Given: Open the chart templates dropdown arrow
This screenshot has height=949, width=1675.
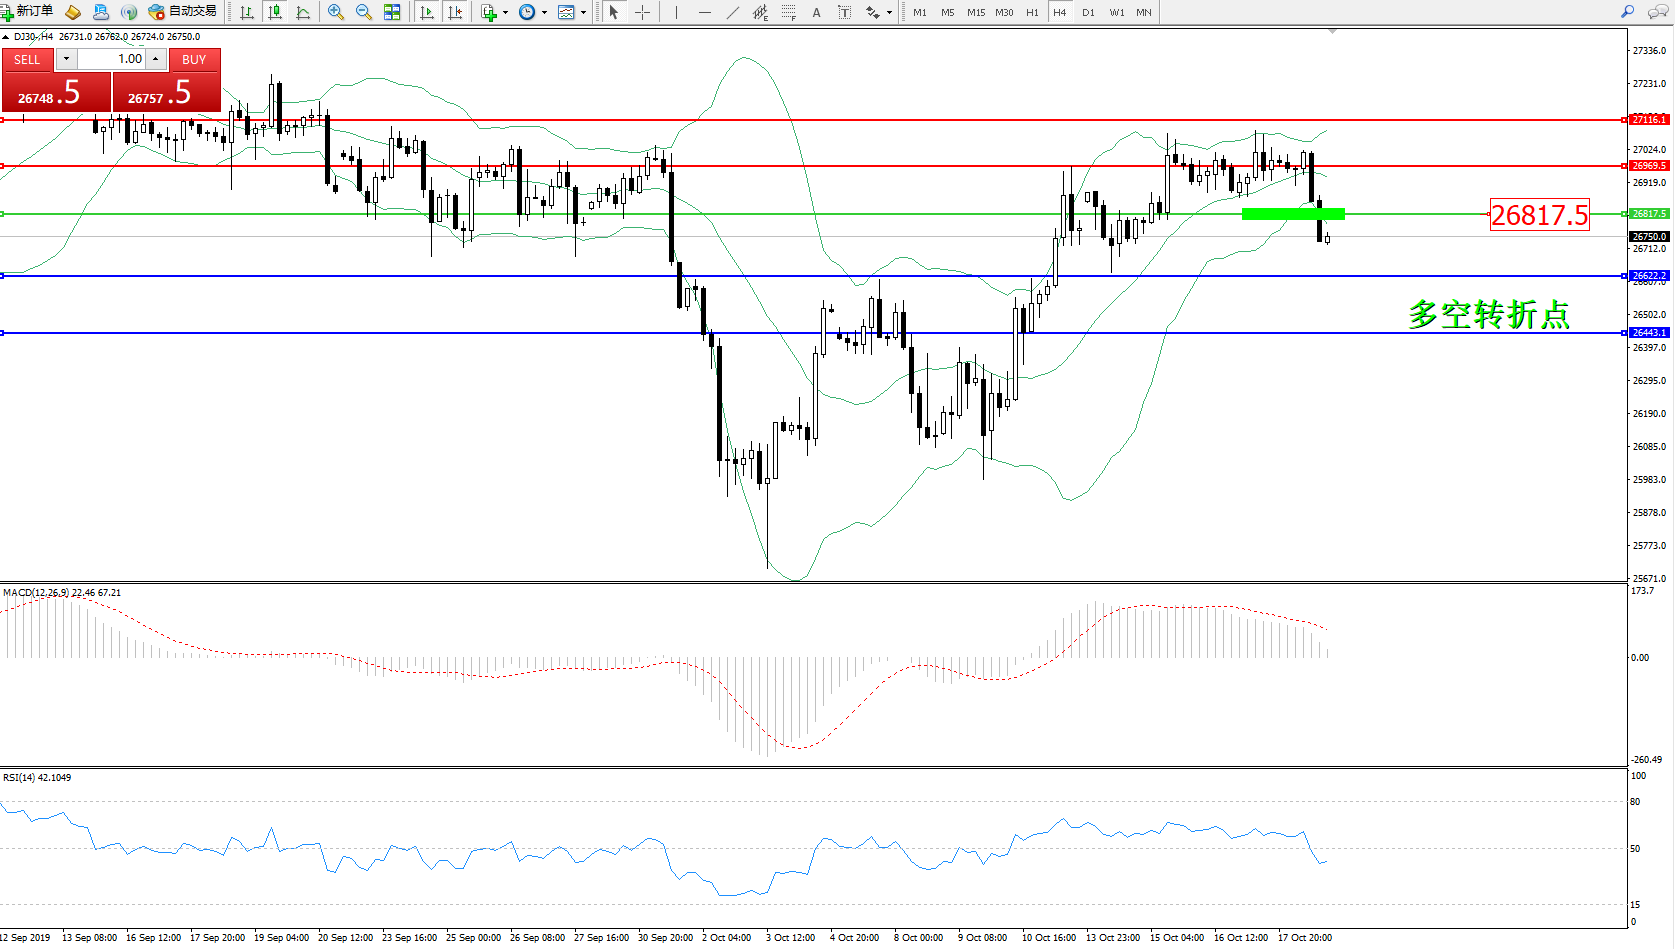Looking at the screenshot, I should pyautogui.click(x=584, y=13).
